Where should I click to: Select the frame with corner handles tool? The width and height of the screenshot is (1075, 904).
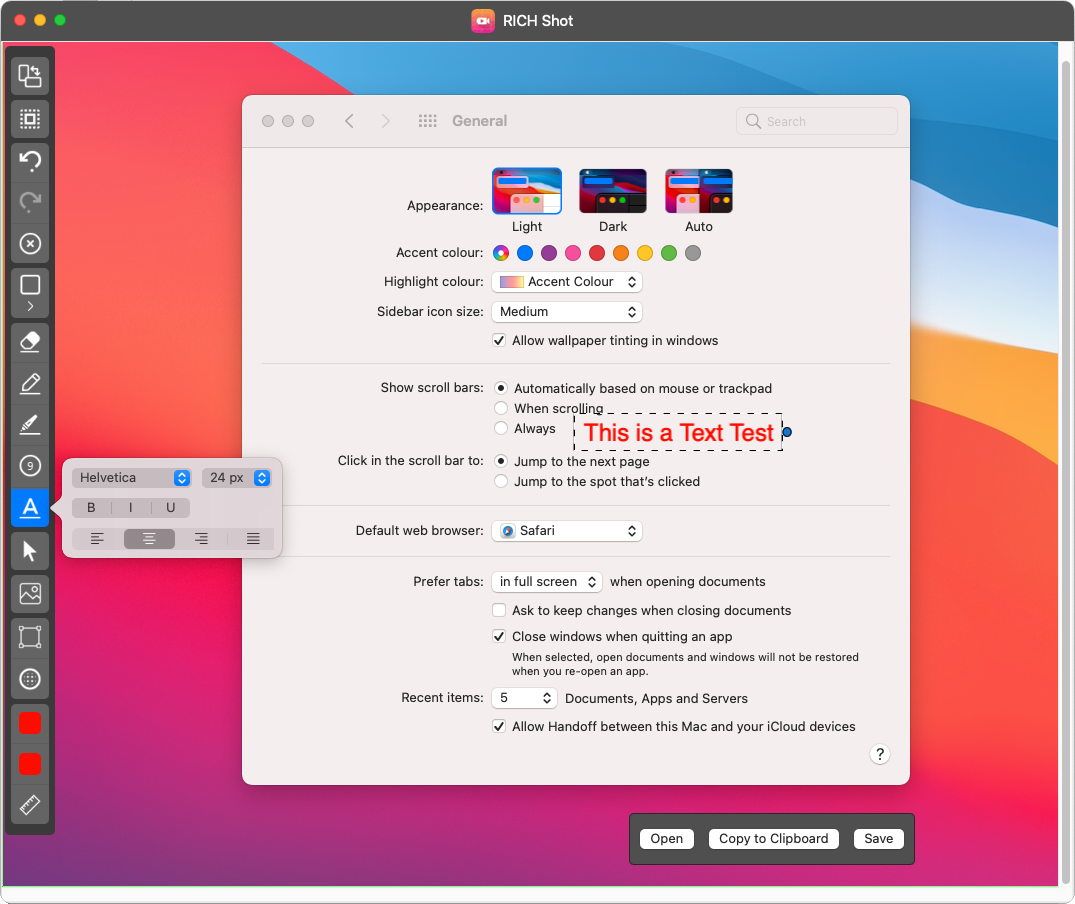tap(29, 637)
